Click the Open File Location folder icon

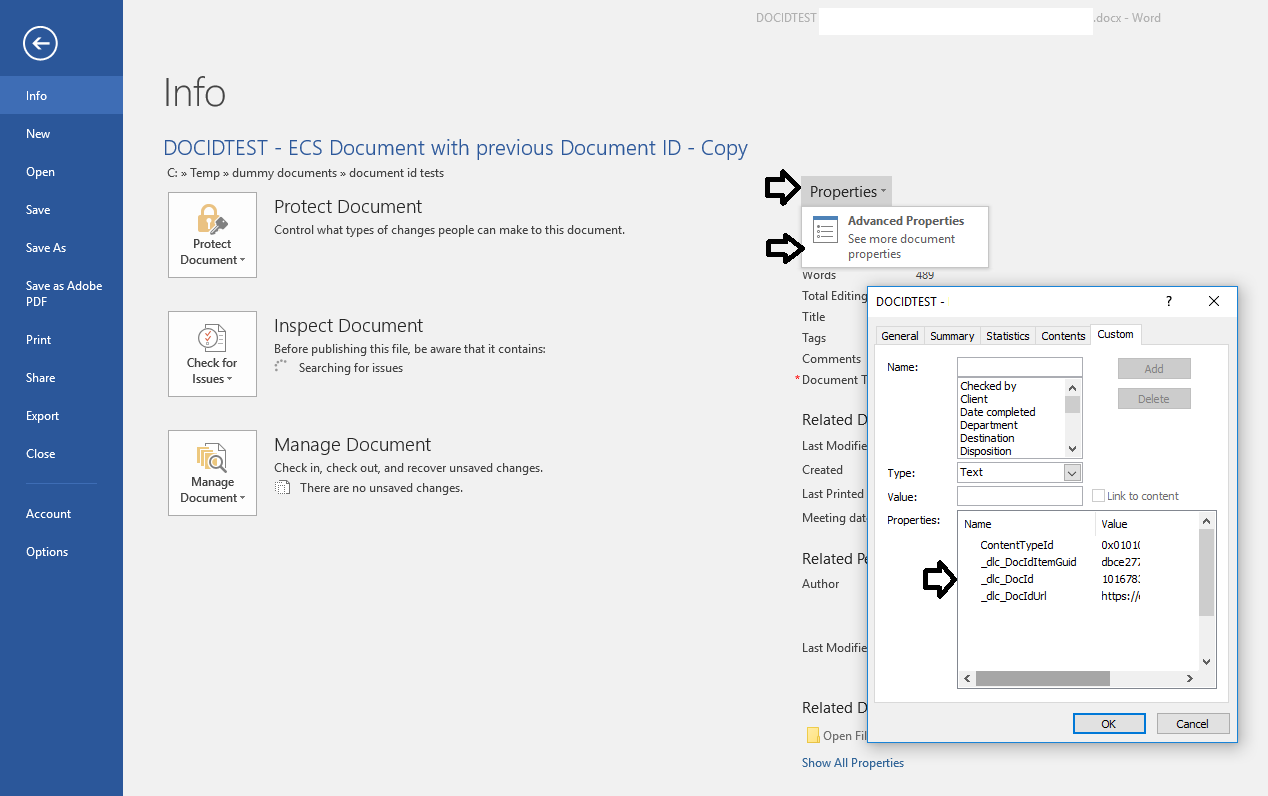tap(813, 735)
